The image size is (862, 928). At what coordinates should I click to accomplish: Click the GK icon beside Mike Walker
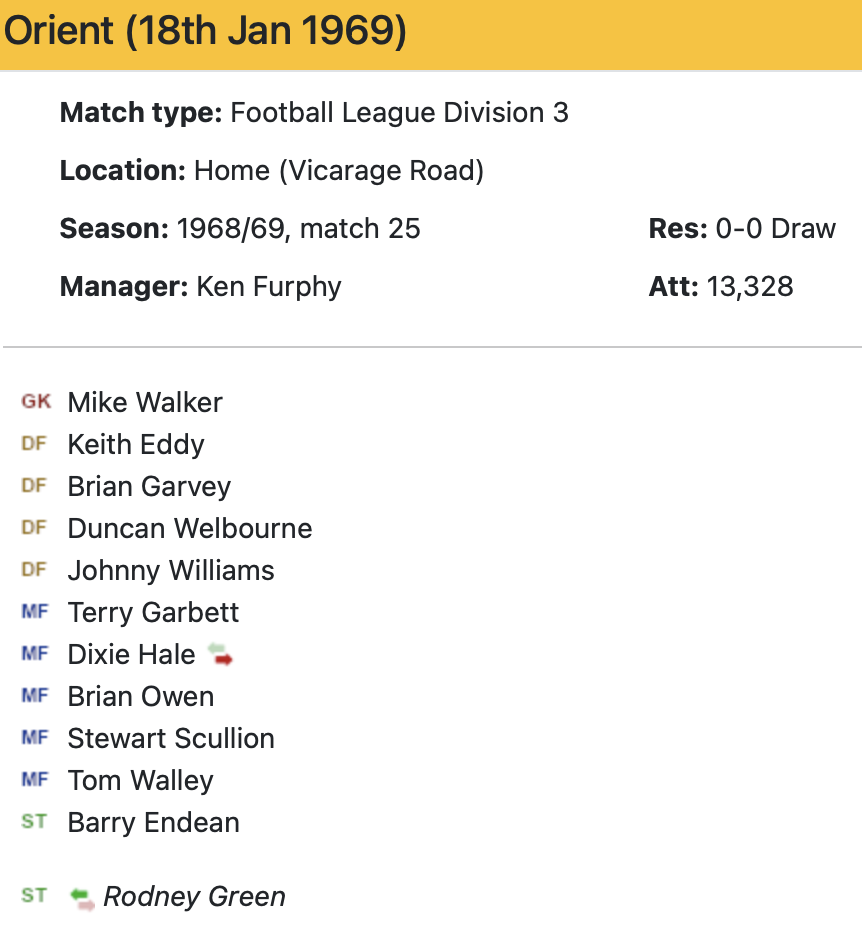tap(35, 402)
